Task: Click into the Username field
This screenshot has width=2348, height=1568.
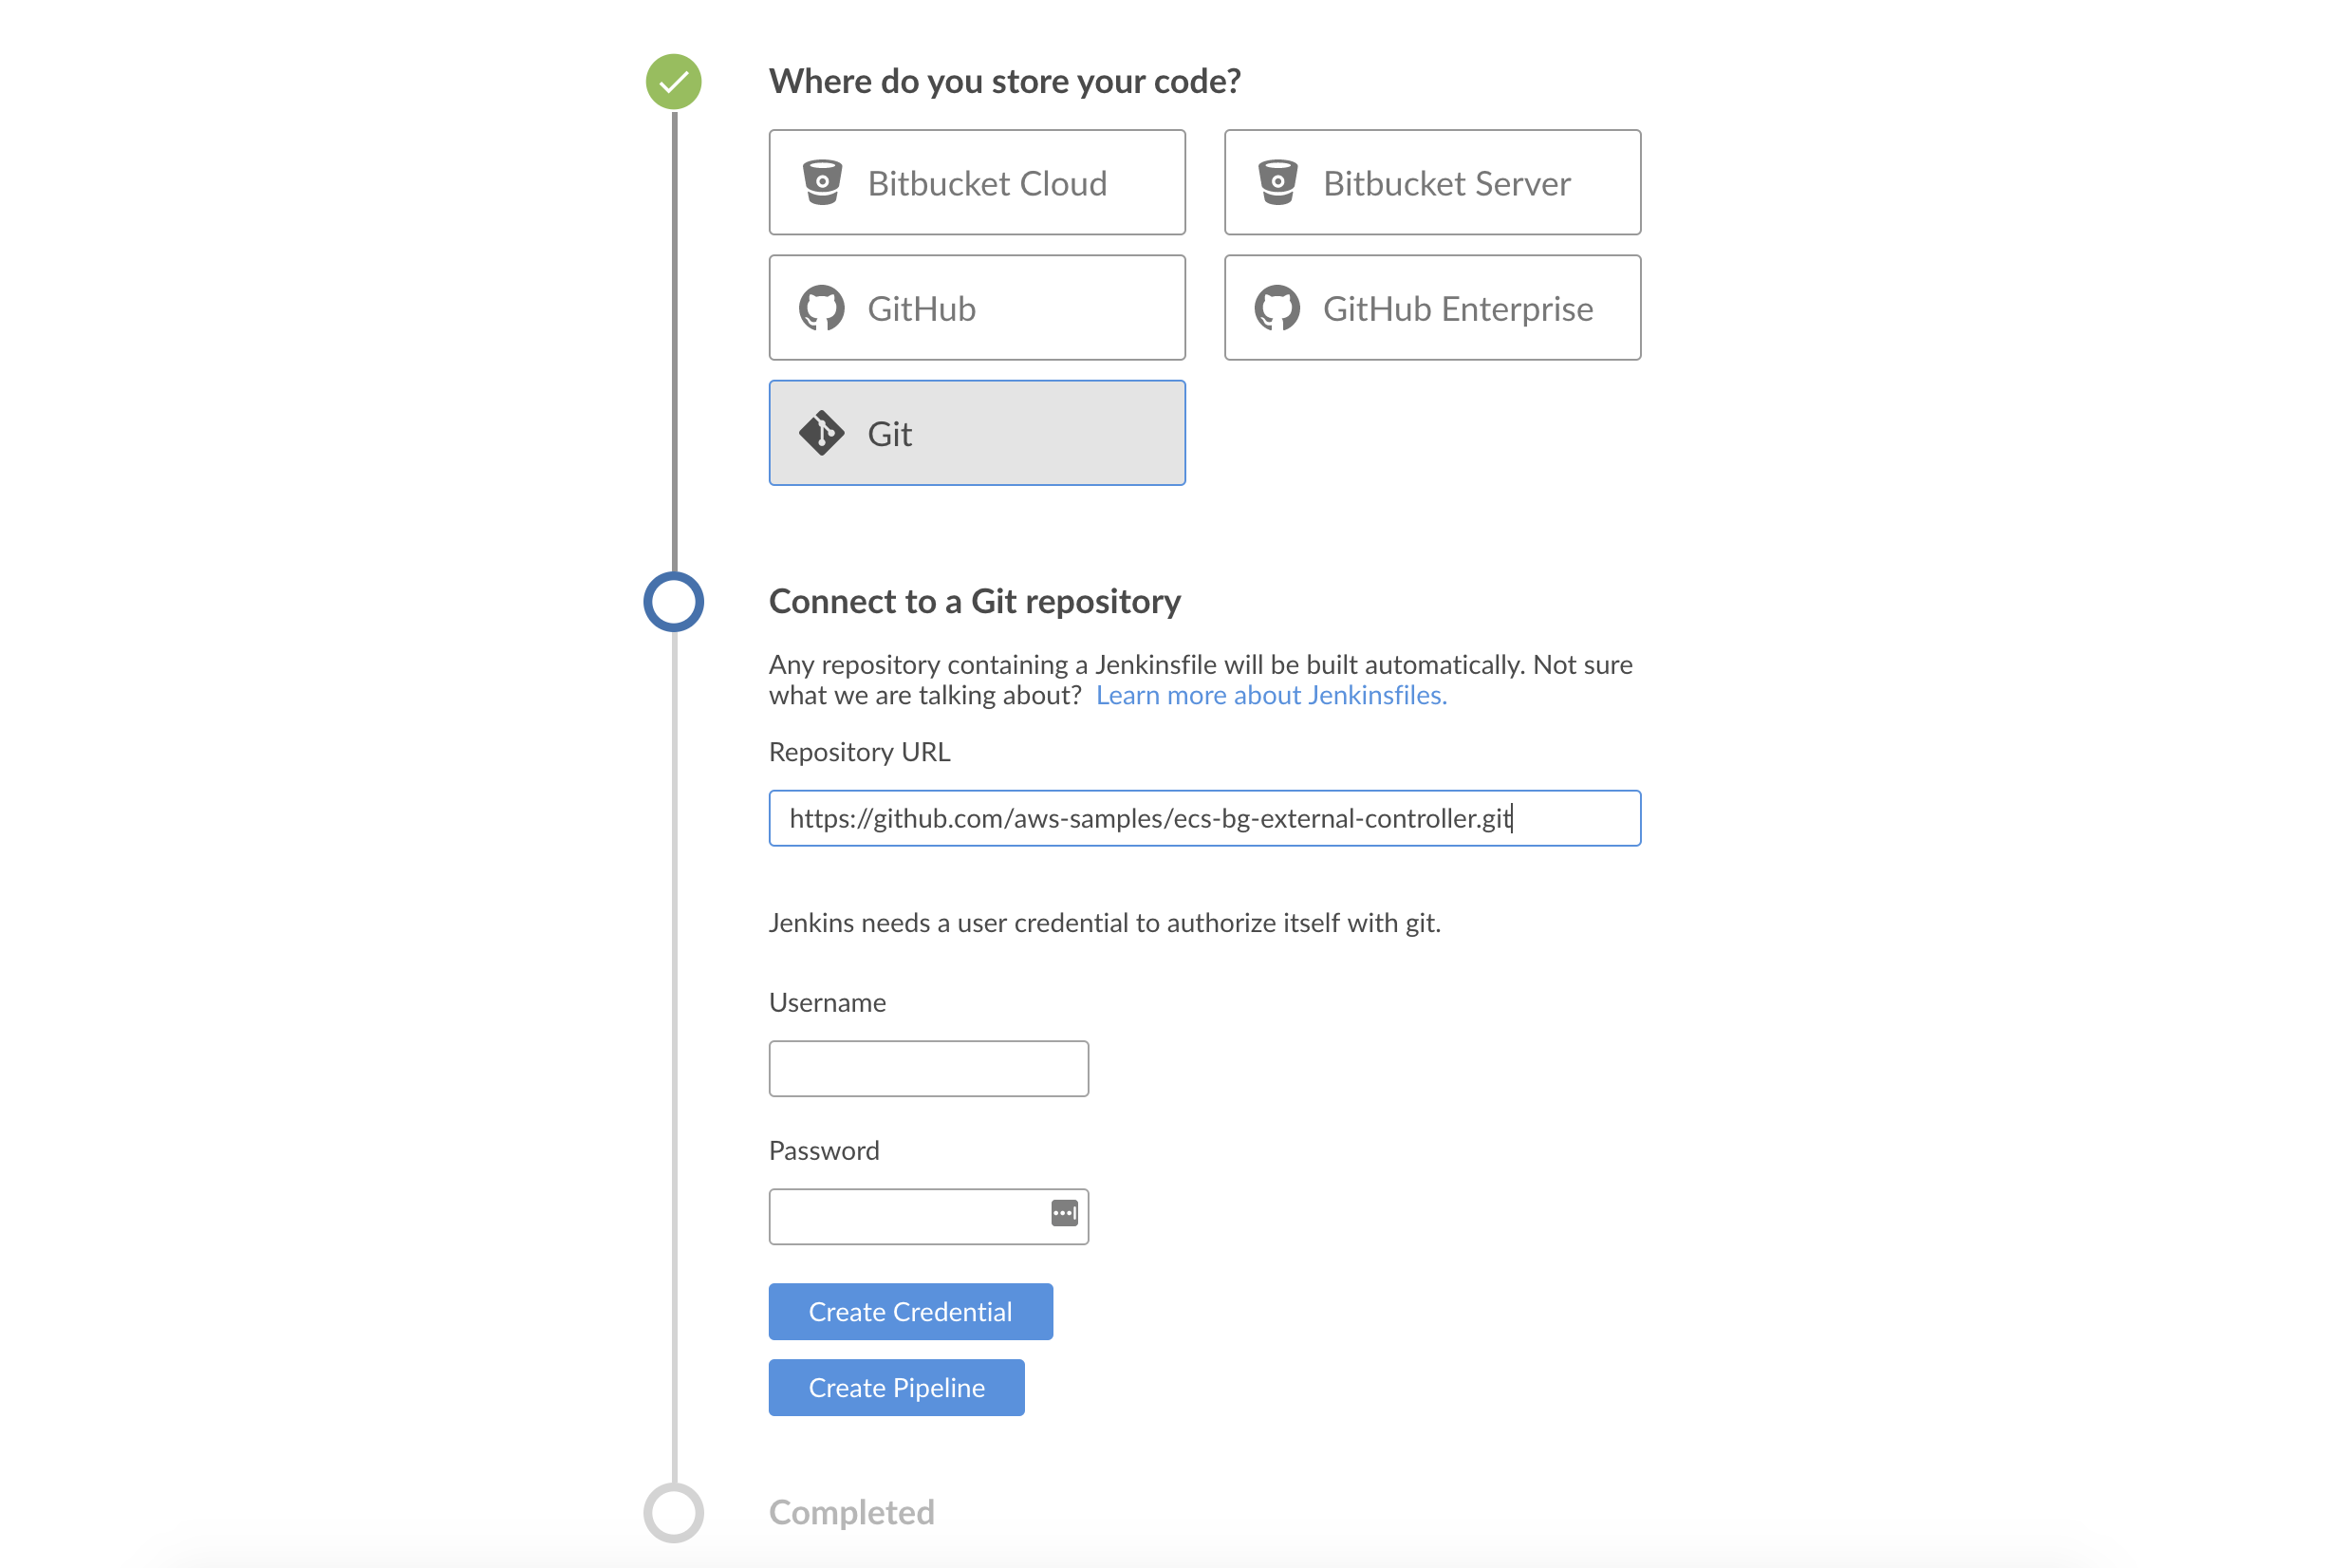Action: 928,1068
